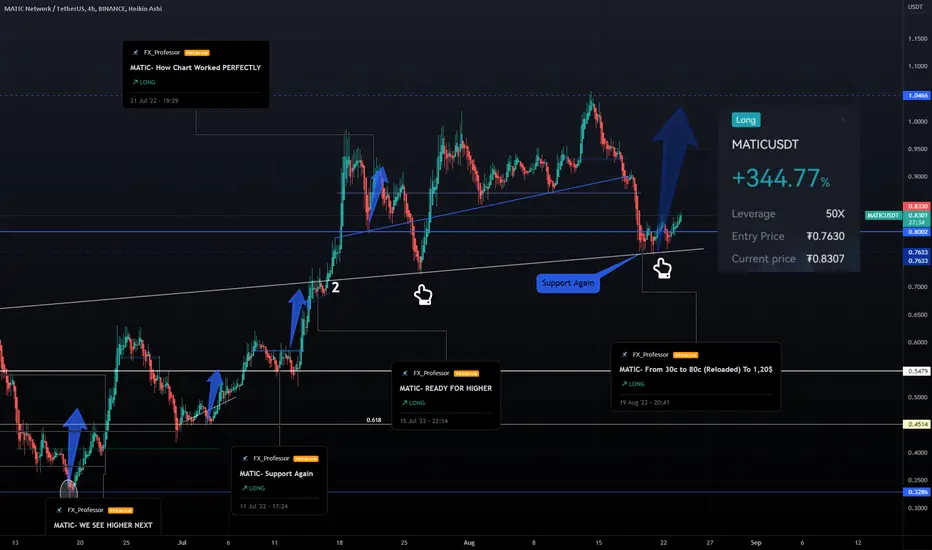Click the green 'MATICUSDT' symbol label by the price axis
This screenshot has height=550, width=932.
point(883,215)
